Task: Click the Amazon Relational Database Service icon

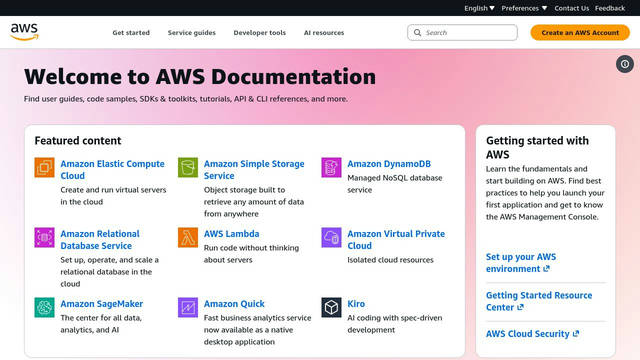Action: click(x=44, y=238)
